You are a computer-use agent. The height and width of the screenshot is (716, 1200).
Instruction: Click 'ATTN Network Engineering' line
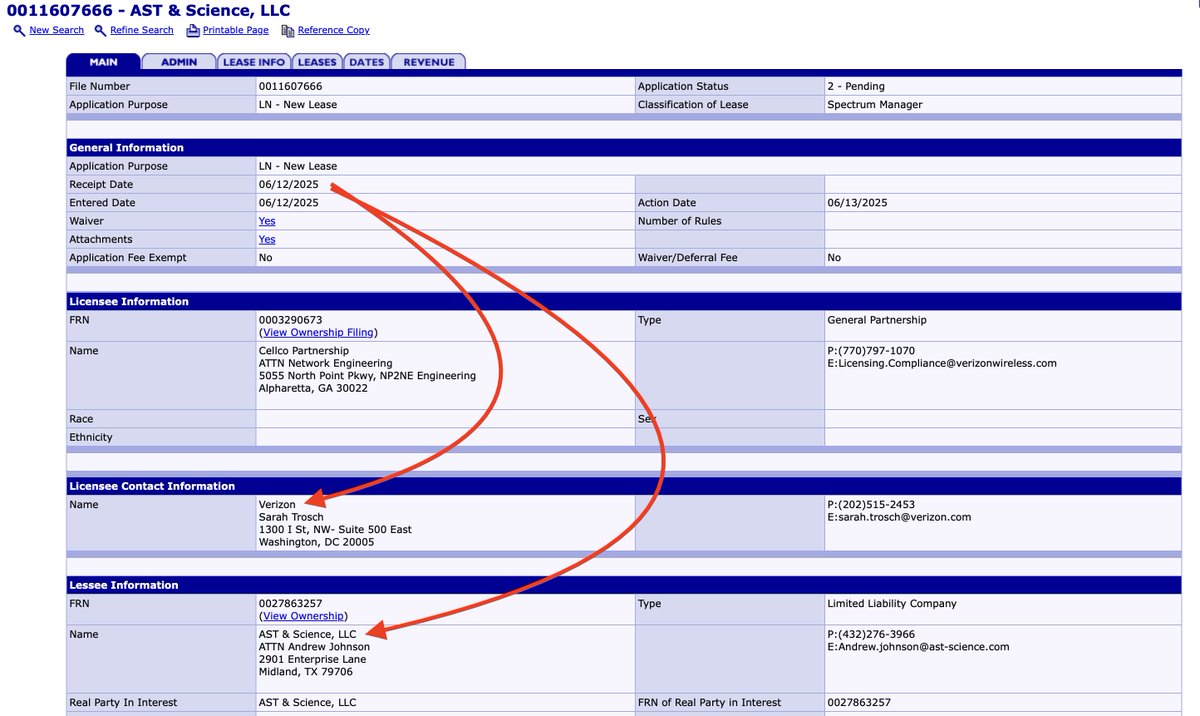325,364
